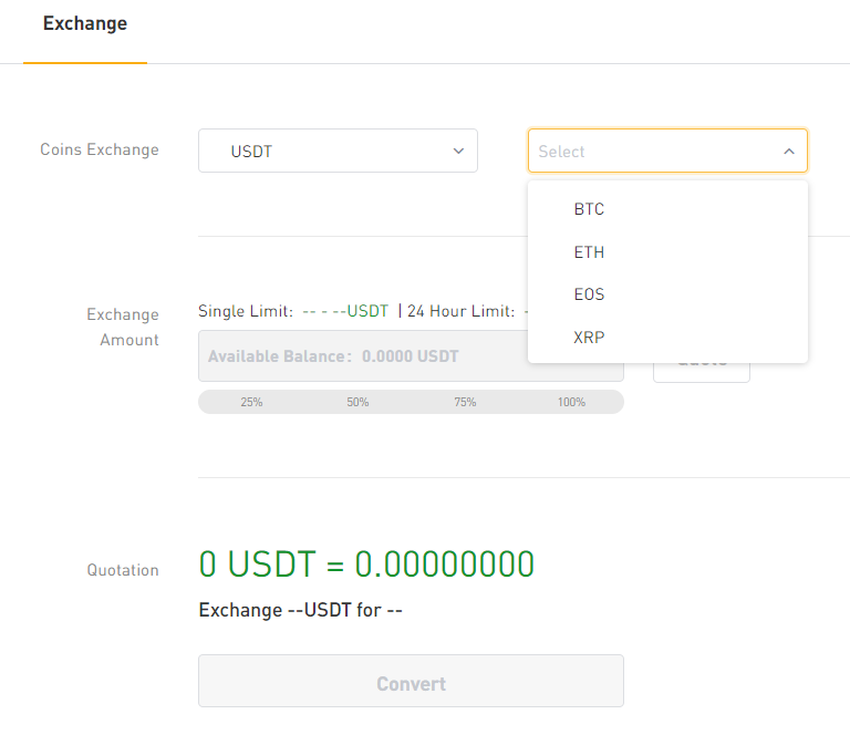850x735 pixels.
Task: Click the Select target coin field
Action: (x=655, y=151)
